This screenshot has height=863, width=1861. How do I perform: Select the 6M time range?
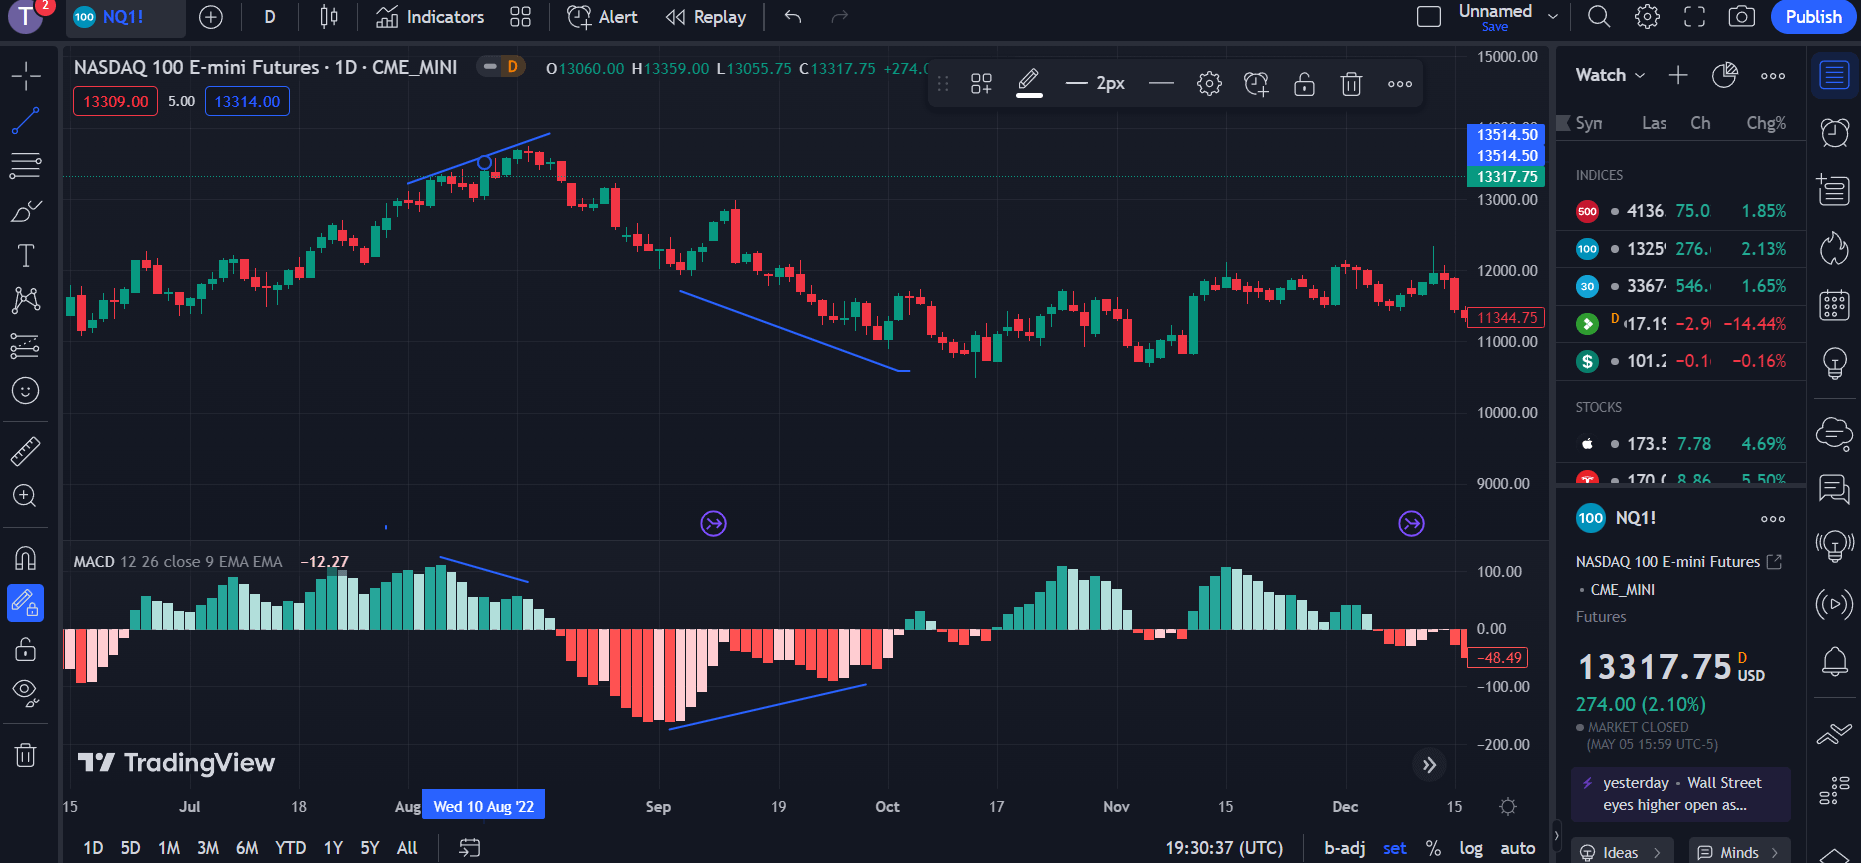[247, 848]
